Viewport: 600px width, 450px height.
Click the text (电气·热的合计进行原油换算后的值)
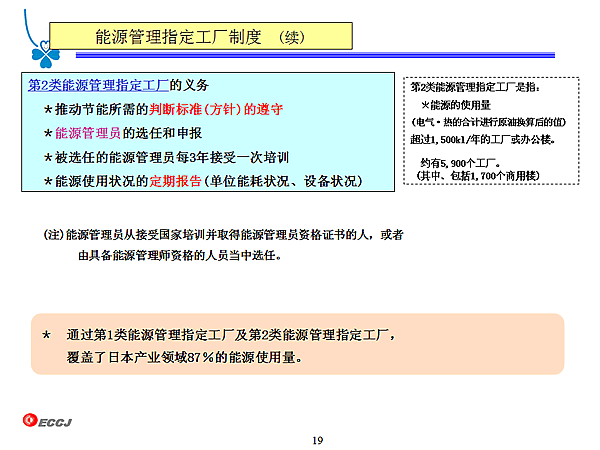pos(489,122)
